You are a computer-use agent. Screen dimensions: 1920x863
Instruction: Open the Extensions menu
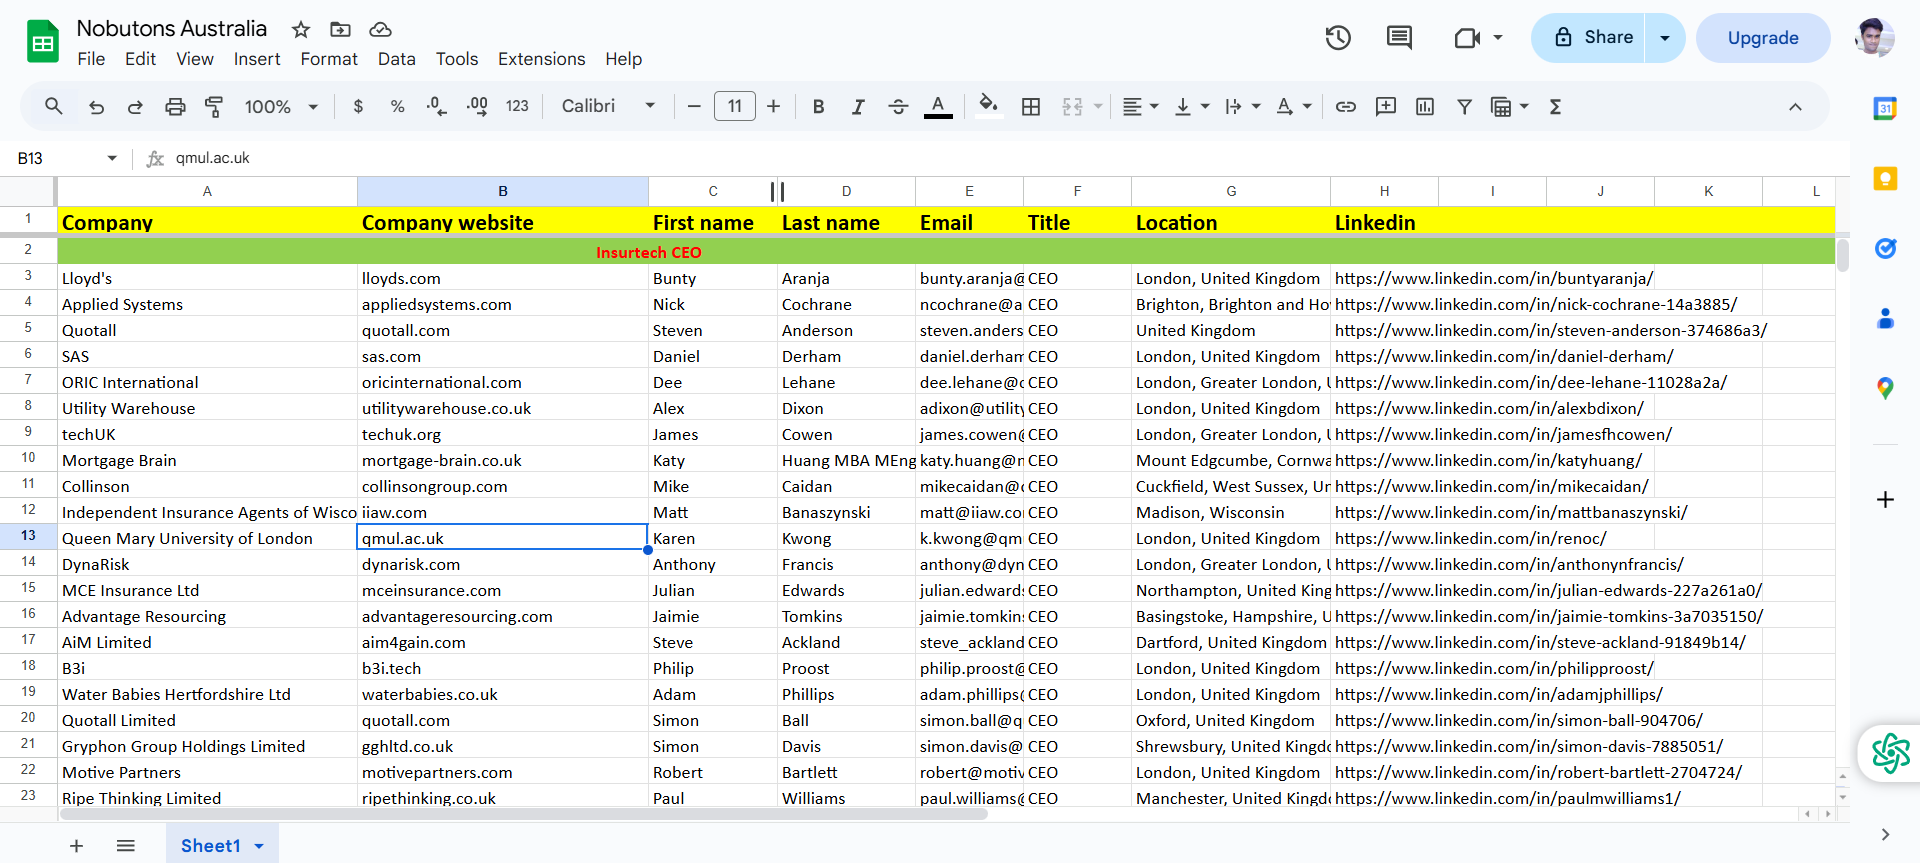pos(541,59)
